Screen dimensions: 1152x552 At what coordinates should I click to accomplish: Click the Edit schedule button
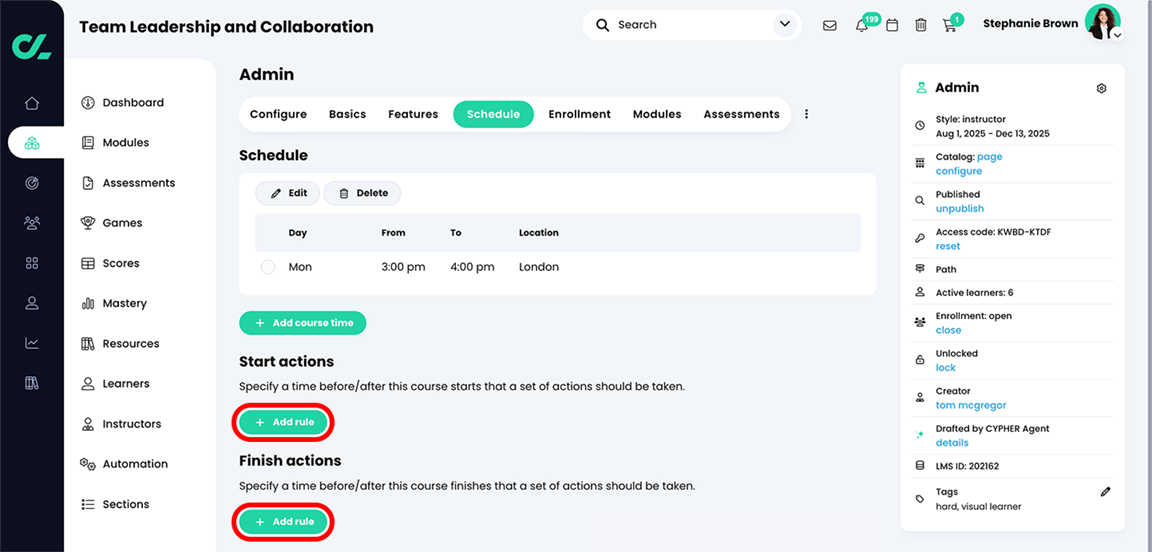287,193
